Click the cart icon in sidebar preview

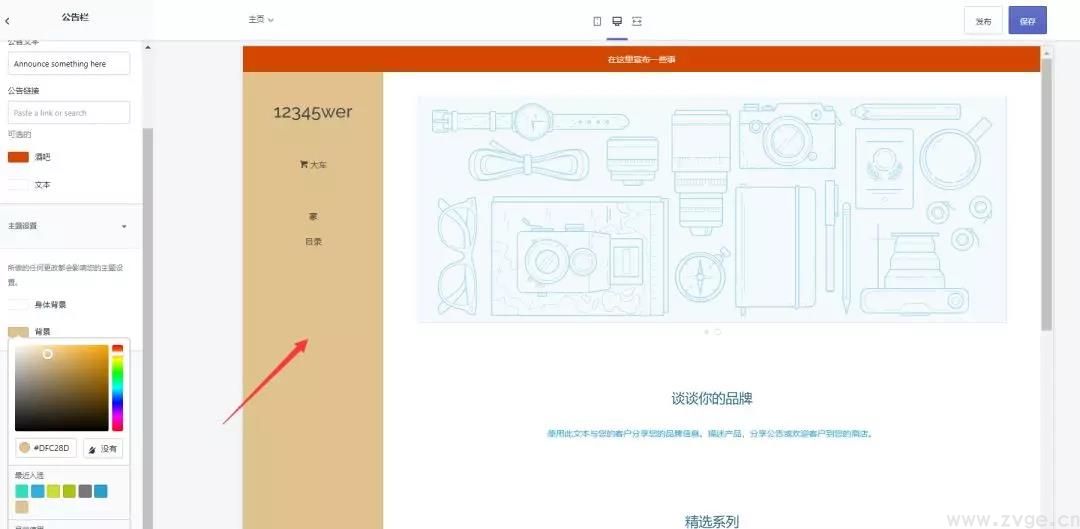point(303,165)
